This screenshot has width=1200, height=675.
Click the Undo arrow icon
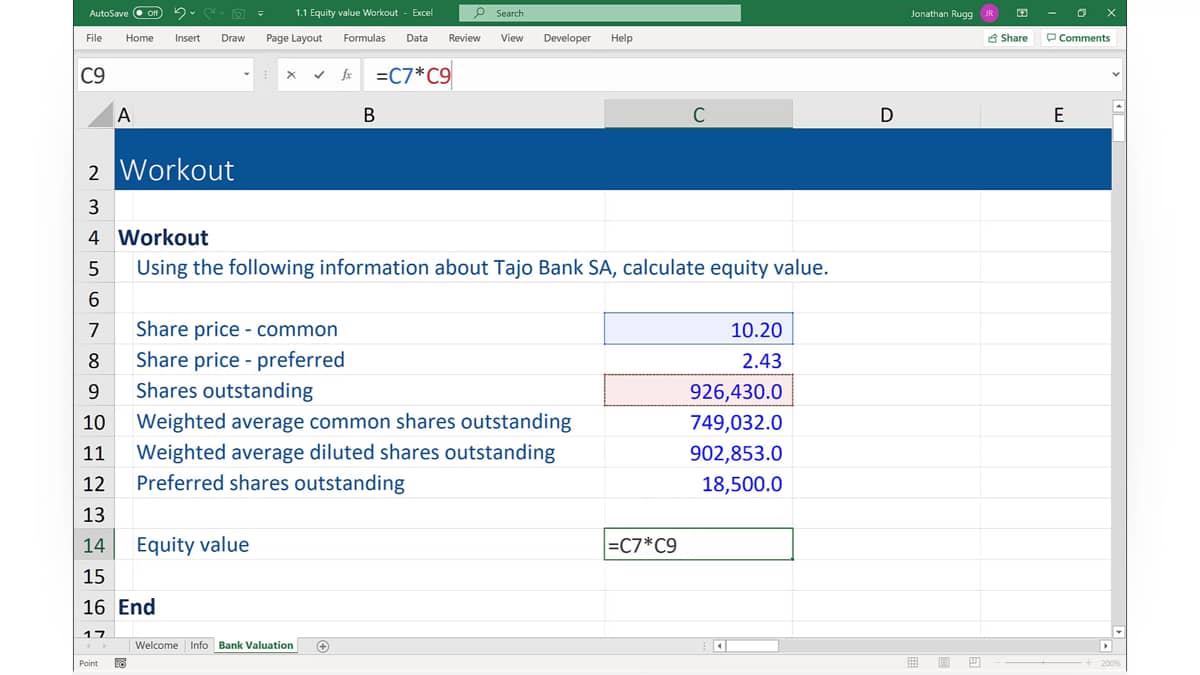click(x=179, y=13)
